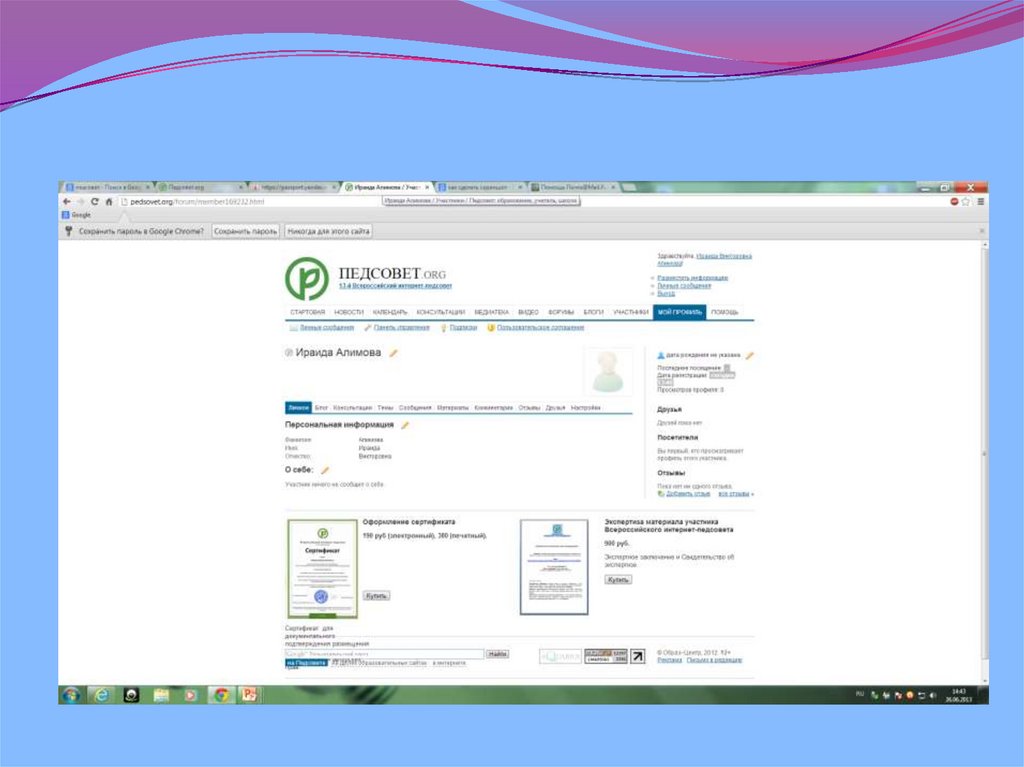Image resolution: width=1024 pixels, height=767 pixels.
Task: Select the Темы profile tab
Action: pyautogui.click(x=385, y=408)
